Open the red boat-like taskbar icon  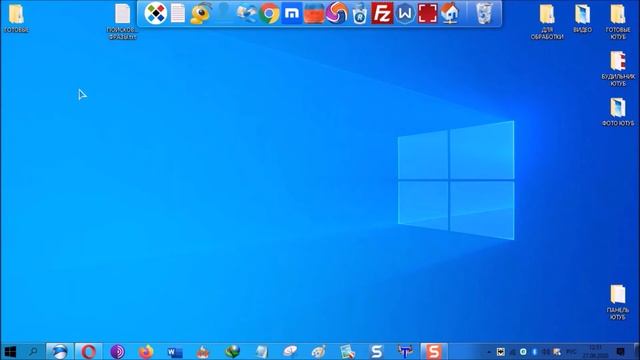203,351
